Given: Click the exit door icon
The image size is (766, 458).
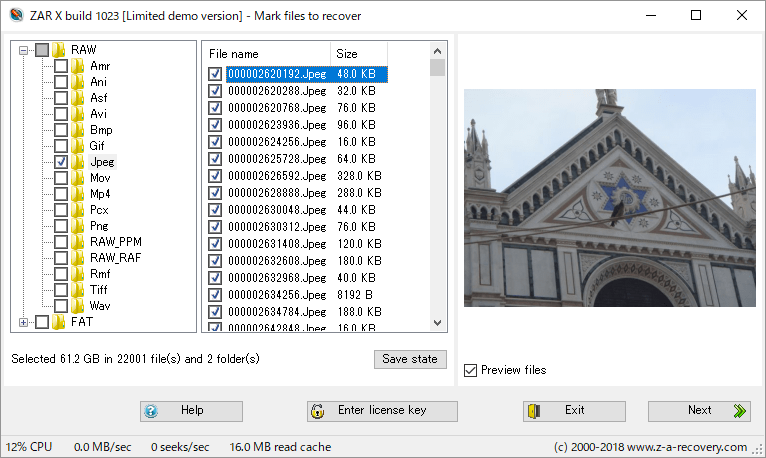Looking at the screenshot, I should point(534,411).
